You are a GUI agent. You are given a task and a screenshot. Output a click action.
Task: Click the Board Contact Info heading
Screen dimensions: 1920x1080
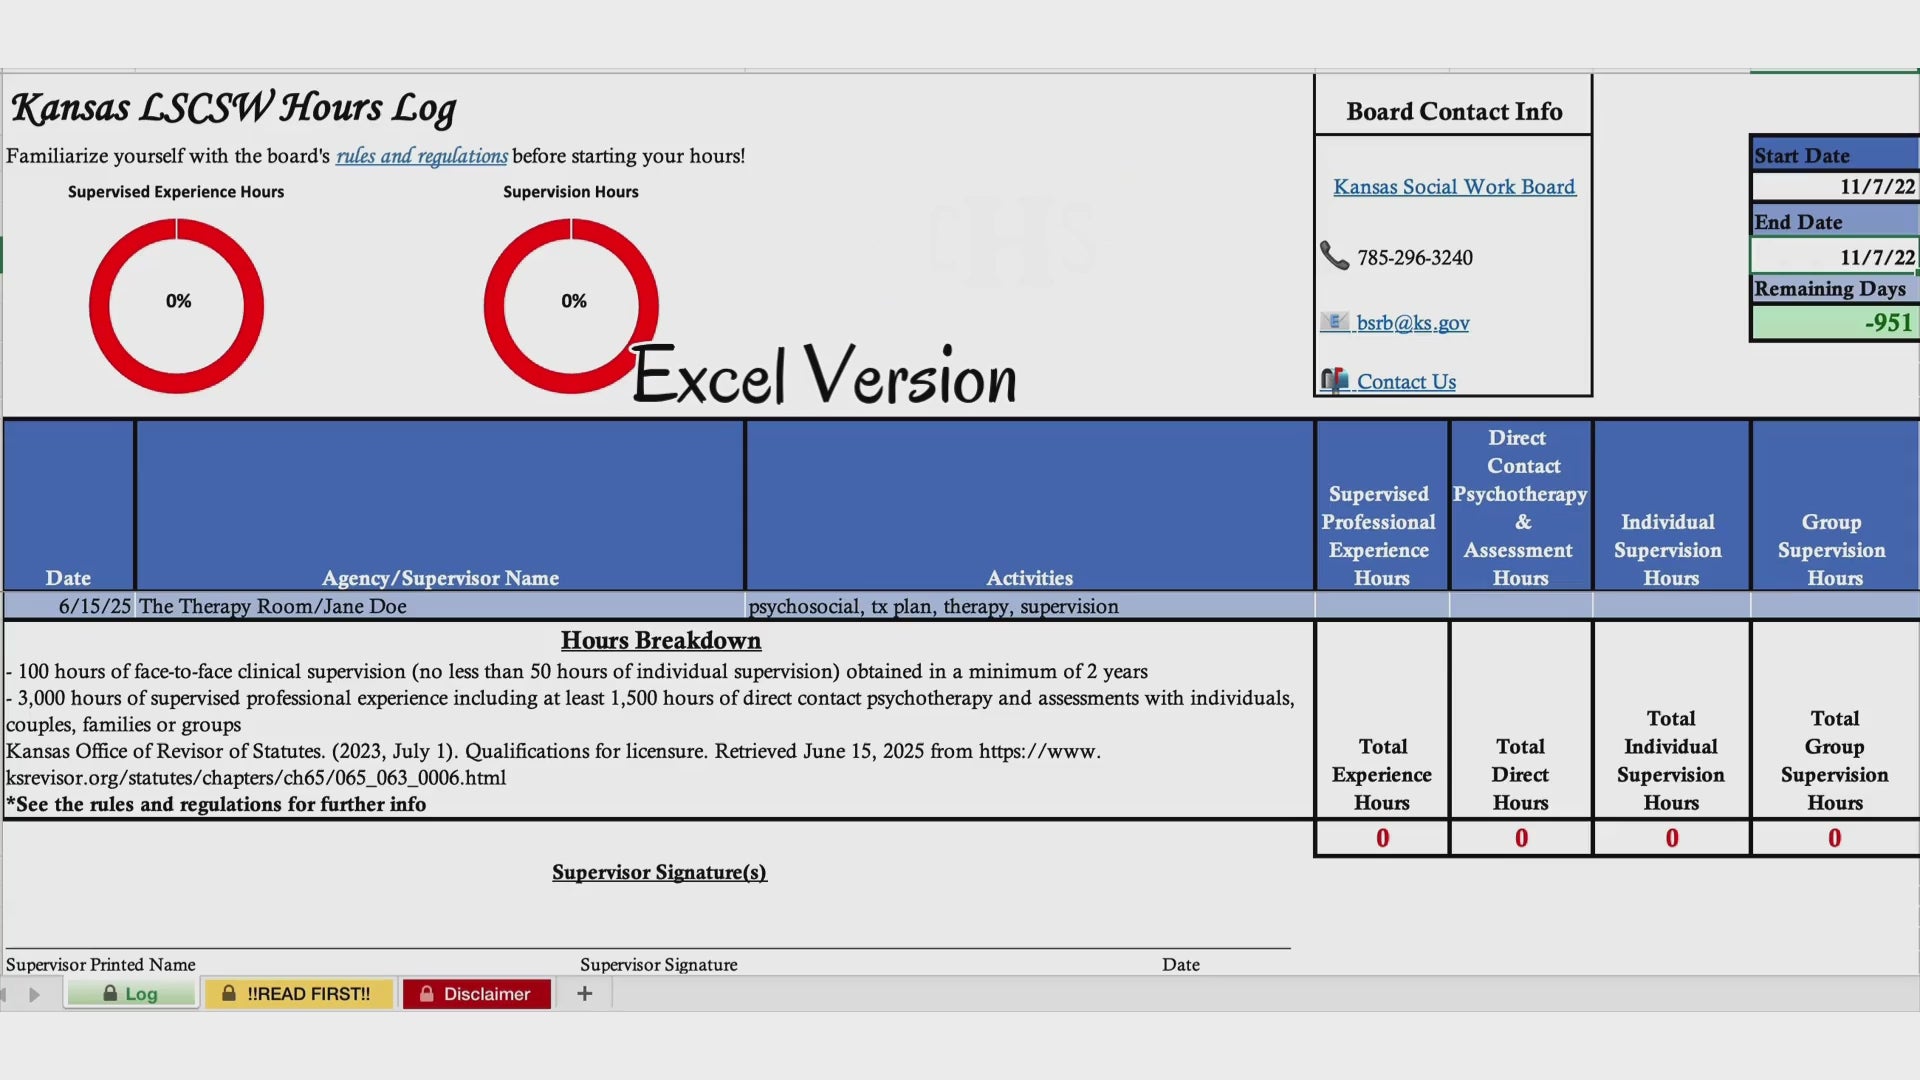tap(1454, 111)
